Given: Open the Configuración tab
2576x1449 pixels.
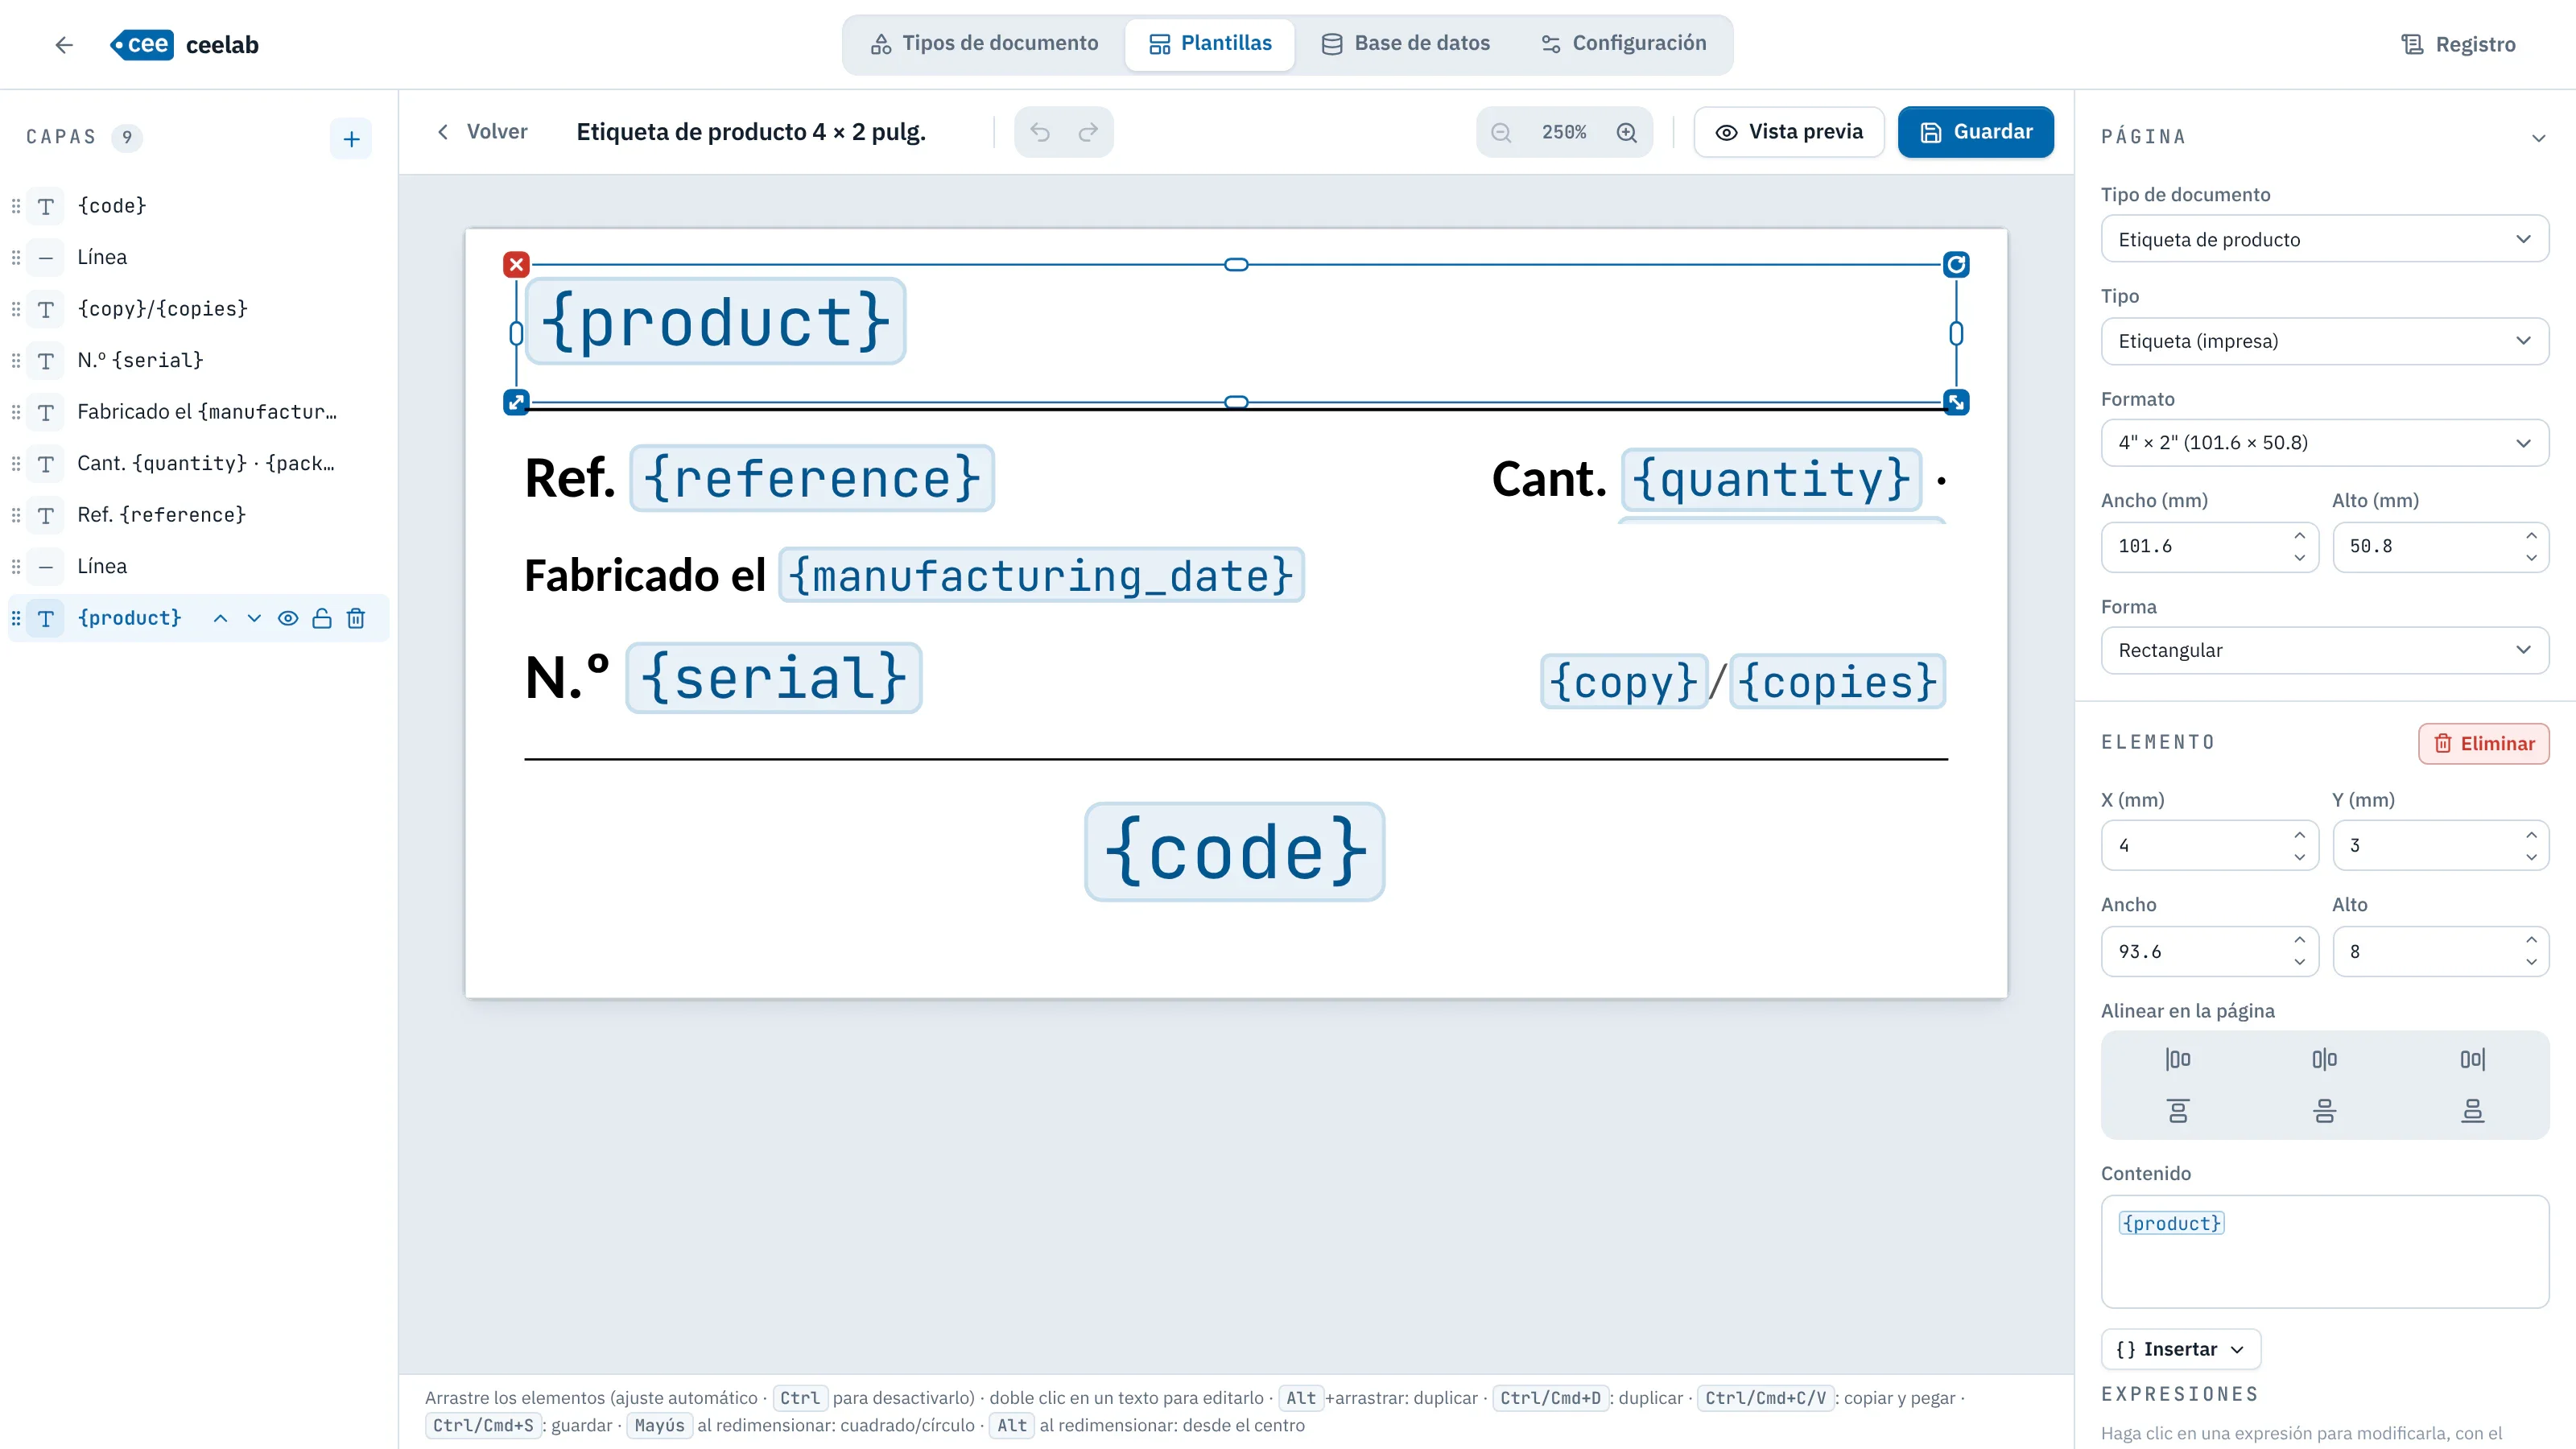Looking at the screenshot, I should [1623, 43].
